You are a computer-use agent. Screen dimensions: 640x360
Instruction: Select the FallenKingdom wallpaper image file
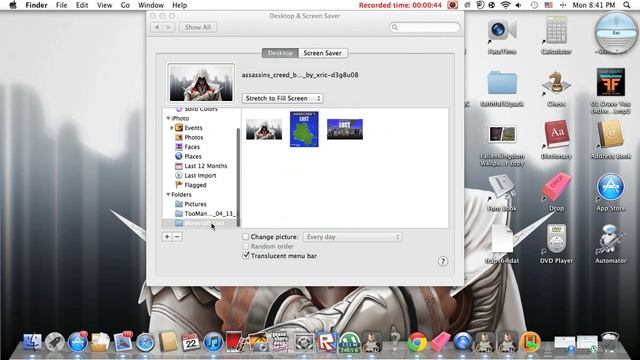tap(502, 134)
